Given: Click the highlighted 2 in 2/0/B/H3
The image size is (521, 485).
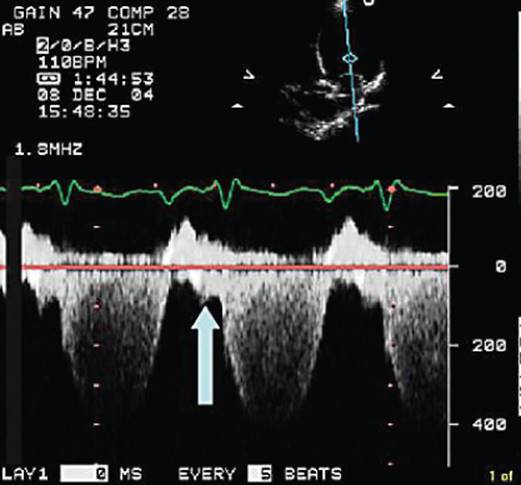Looking at the screenshot, I should [43, 46].
